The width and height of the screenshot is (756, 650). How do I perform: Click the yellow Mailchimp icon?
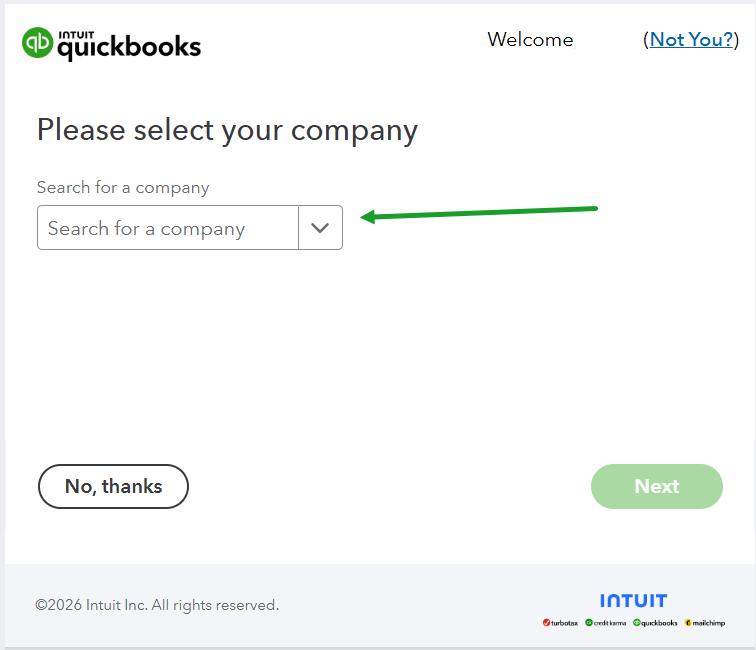tap(688, 623)
